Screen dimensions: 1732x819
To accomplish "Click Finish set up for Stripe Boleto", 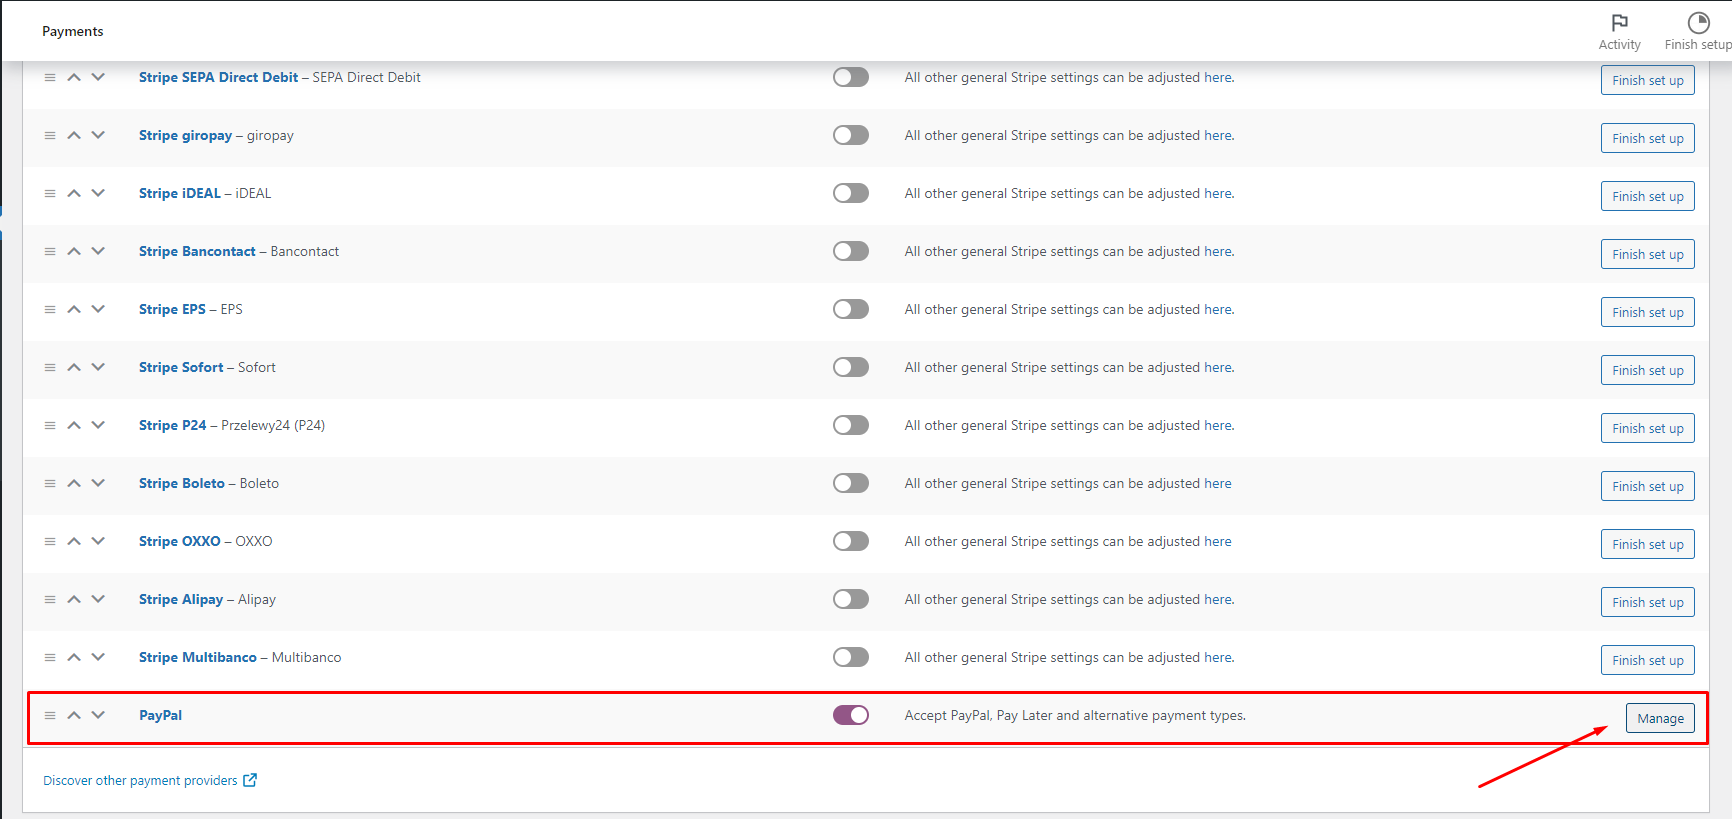I will pyautogui.click(x=1648, y=486).
